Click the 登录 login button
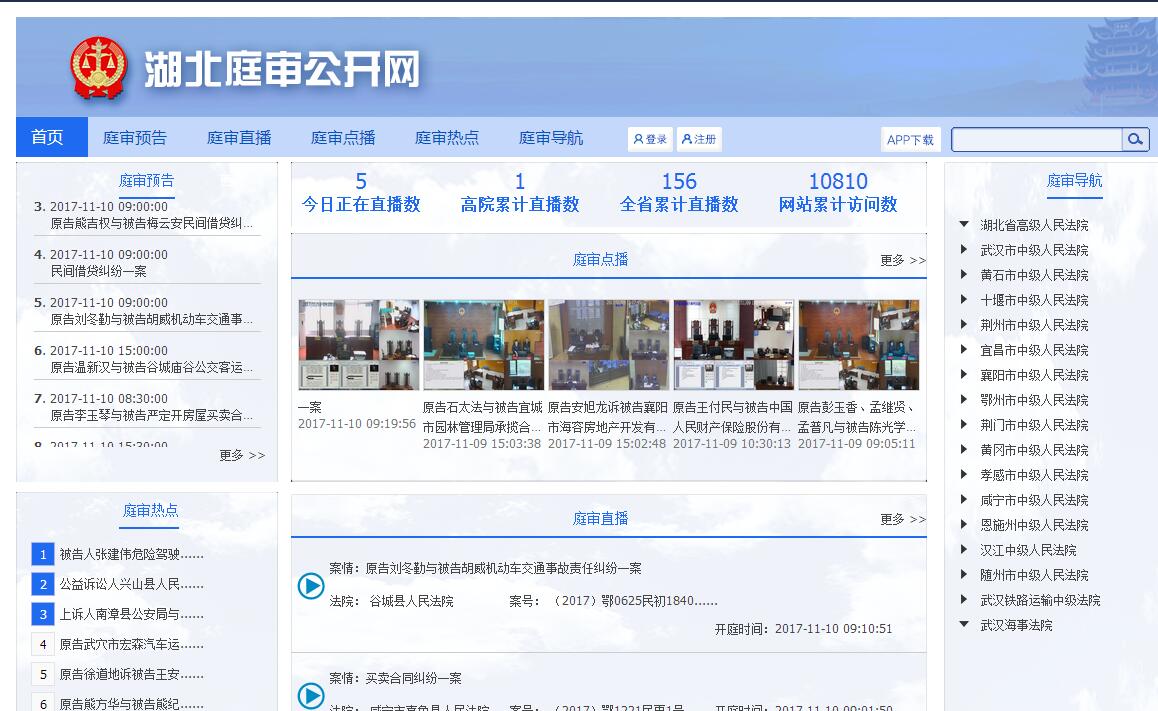This screenshot has width=1158, height=711. [650, 139]
